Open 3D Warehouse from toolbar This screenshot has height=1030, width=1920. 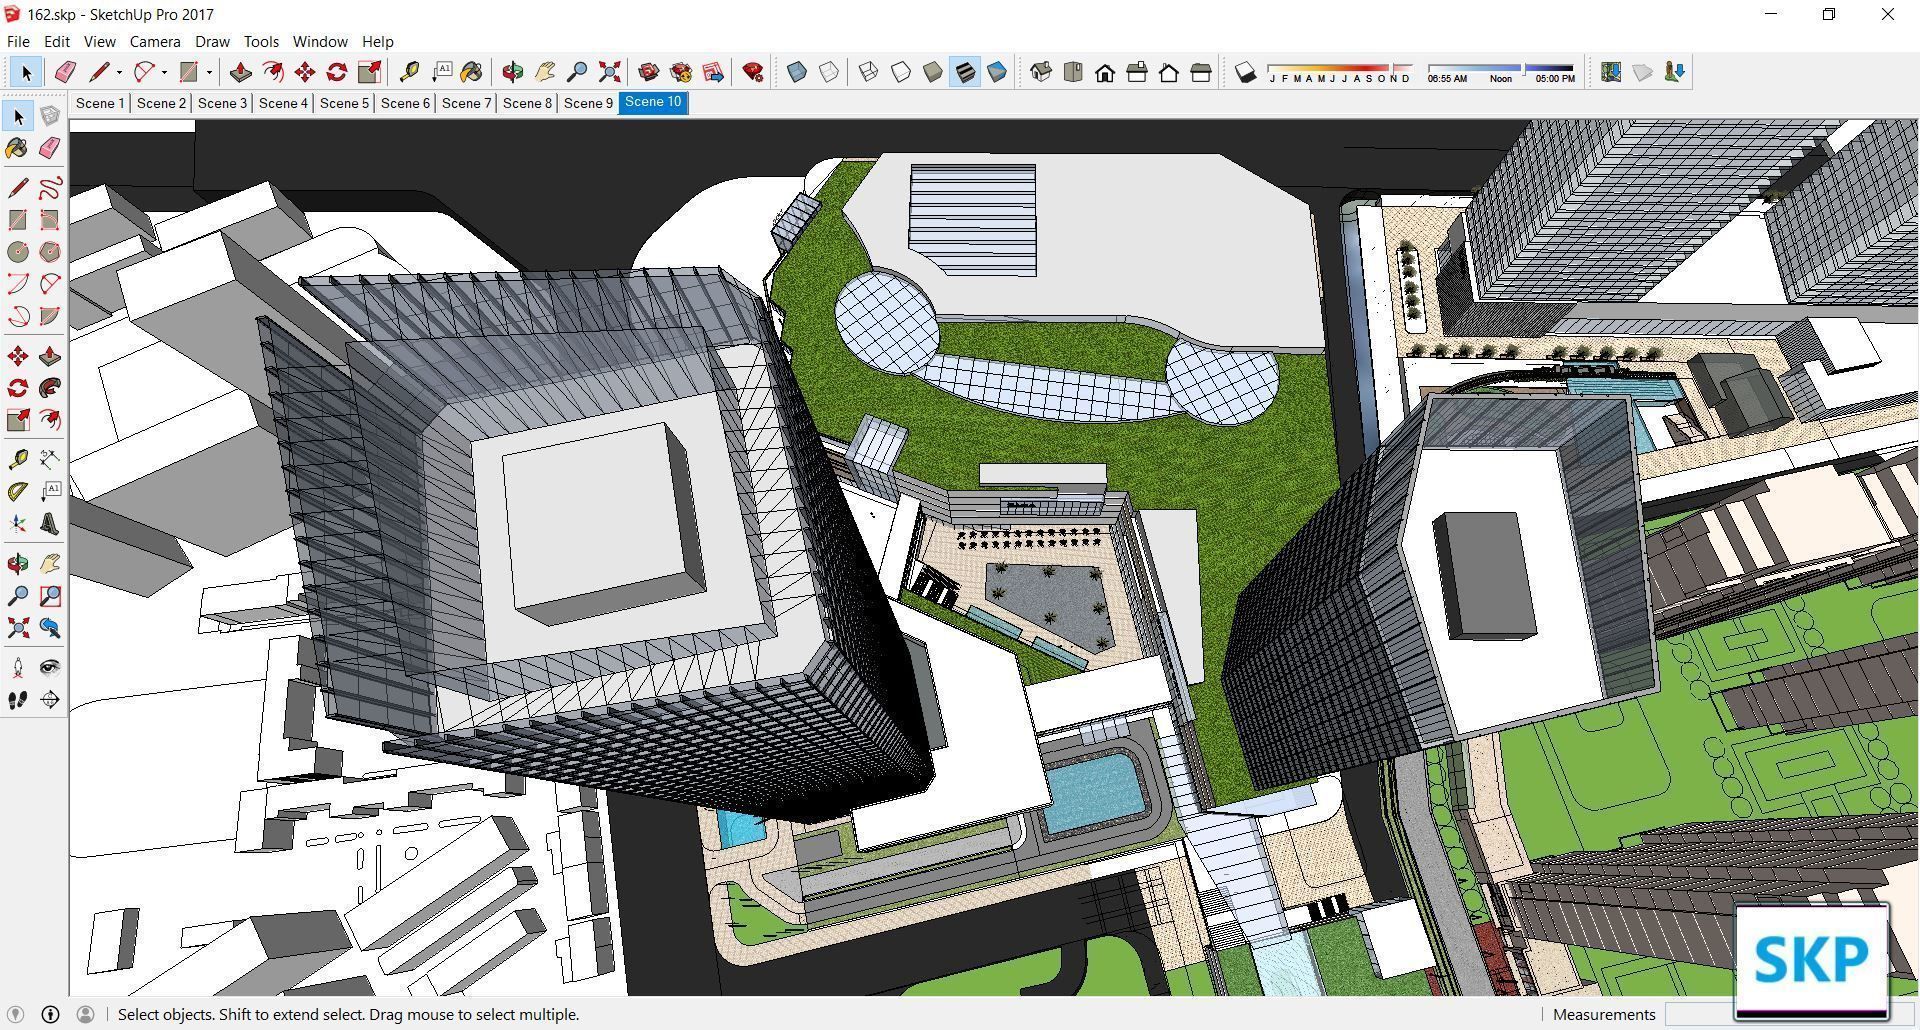[x=649, y=72]
